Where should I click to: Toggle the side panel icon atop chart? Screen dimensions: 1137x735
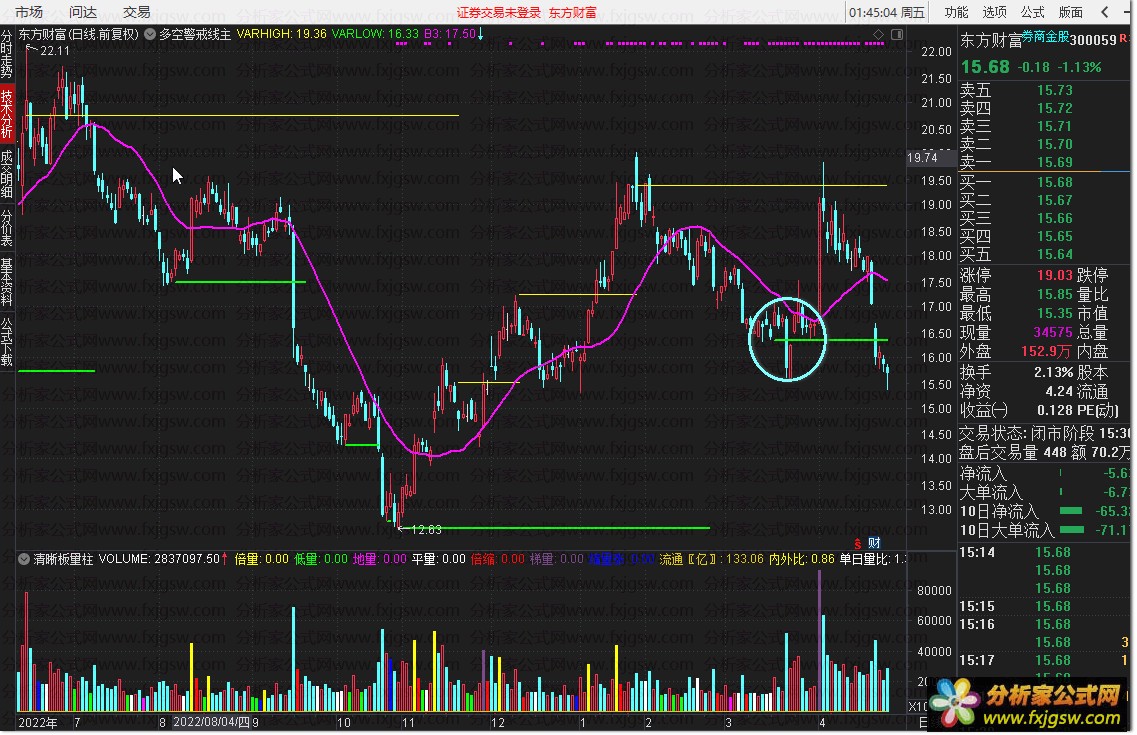coord(897,34)
